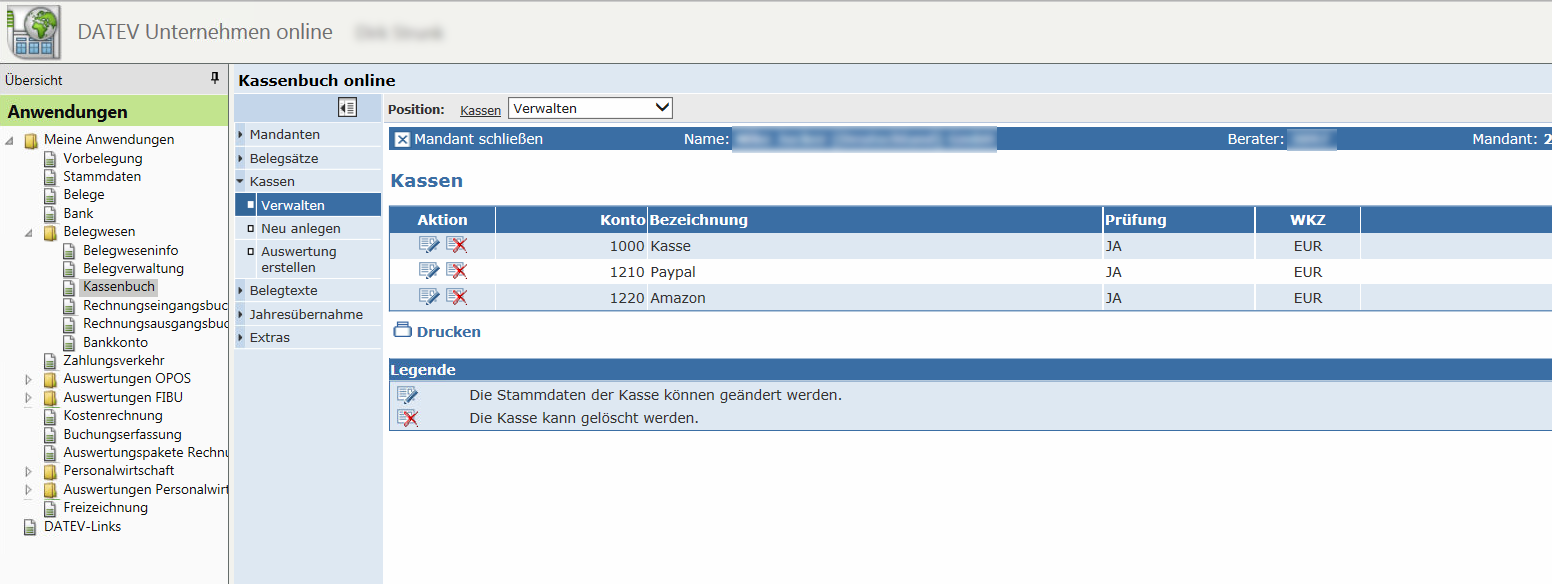Viewport: 1552px width, 584px height.
Task: Collapse the navigation panel with toggle icon
Action: coord(347,108)
